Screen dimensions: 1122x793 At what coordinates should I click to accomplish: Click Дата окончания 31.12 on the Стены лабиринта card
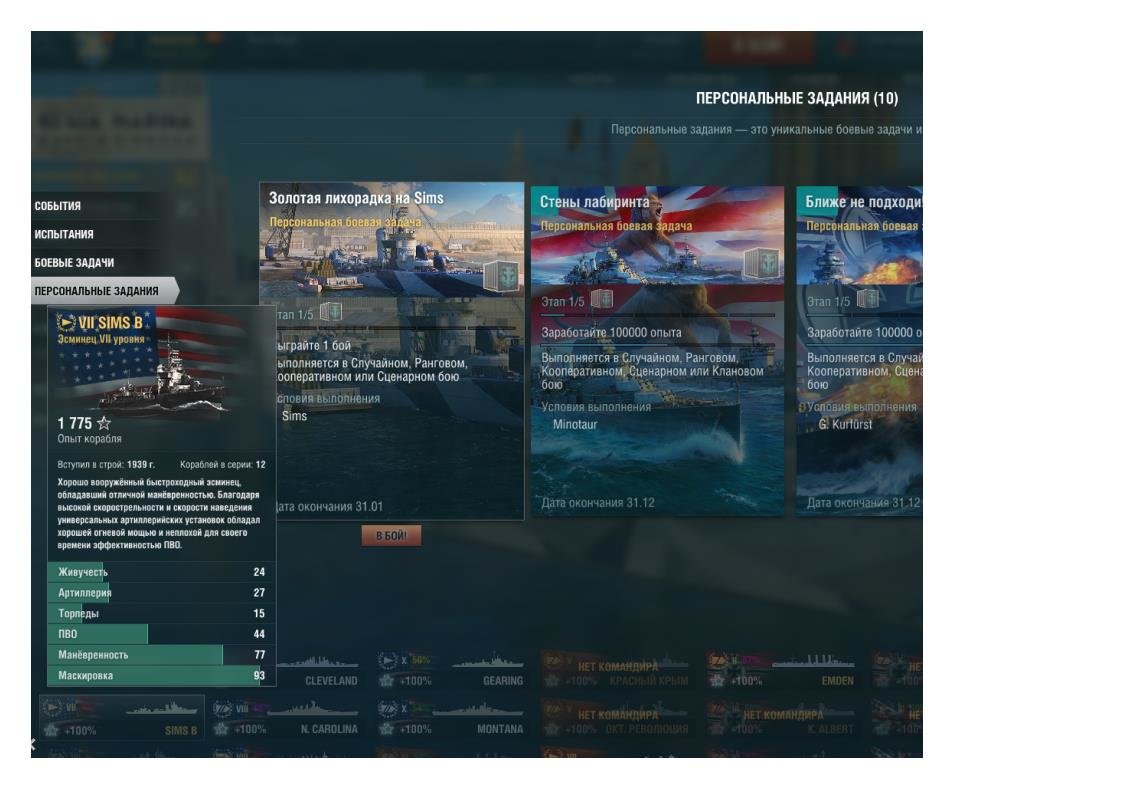[597, 503]
